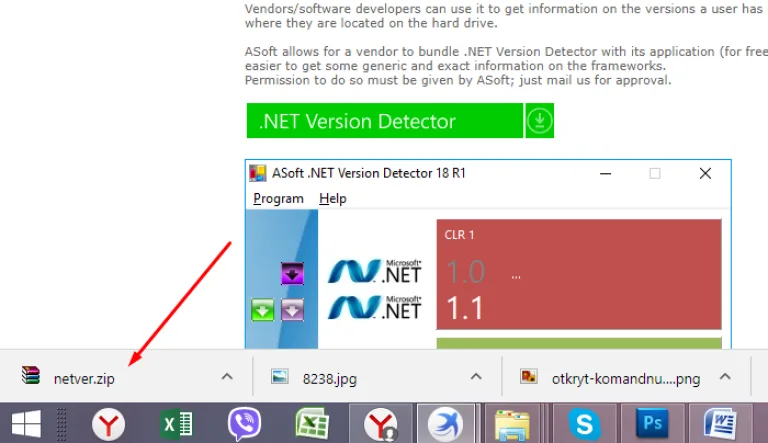Open Yandex Browser with user badge icon
This screenshot has height=443, width=768.
pos(380,423)
